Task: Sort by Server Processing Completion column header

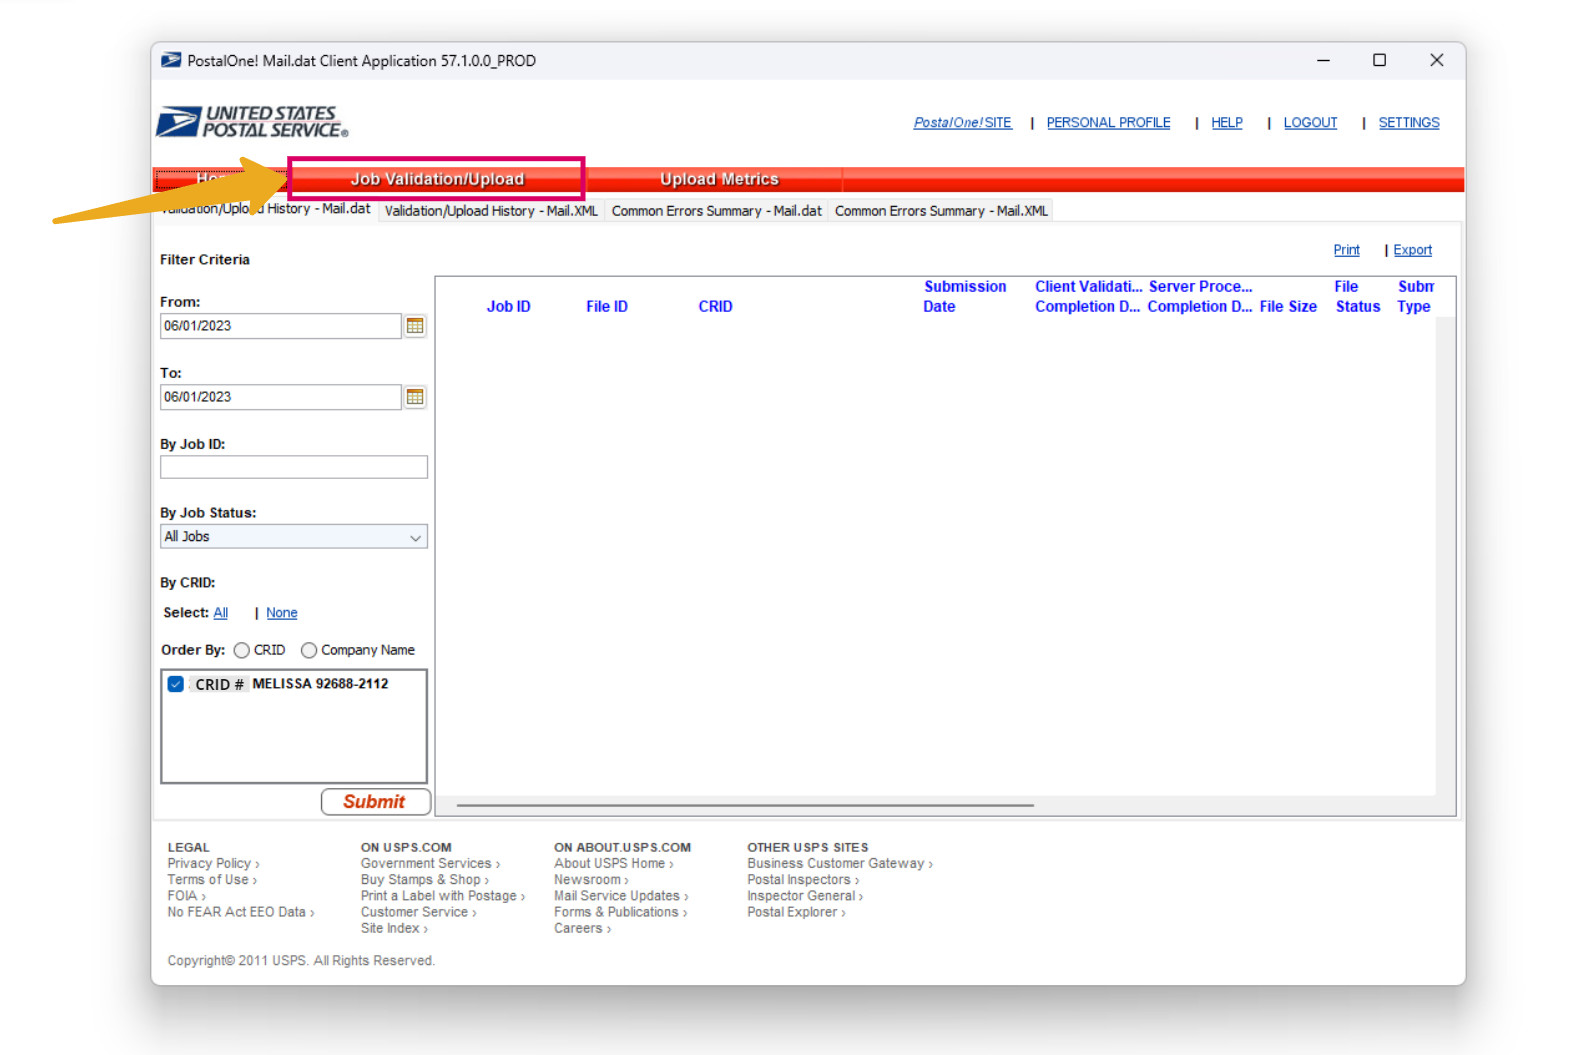Action: (1200, 297)
